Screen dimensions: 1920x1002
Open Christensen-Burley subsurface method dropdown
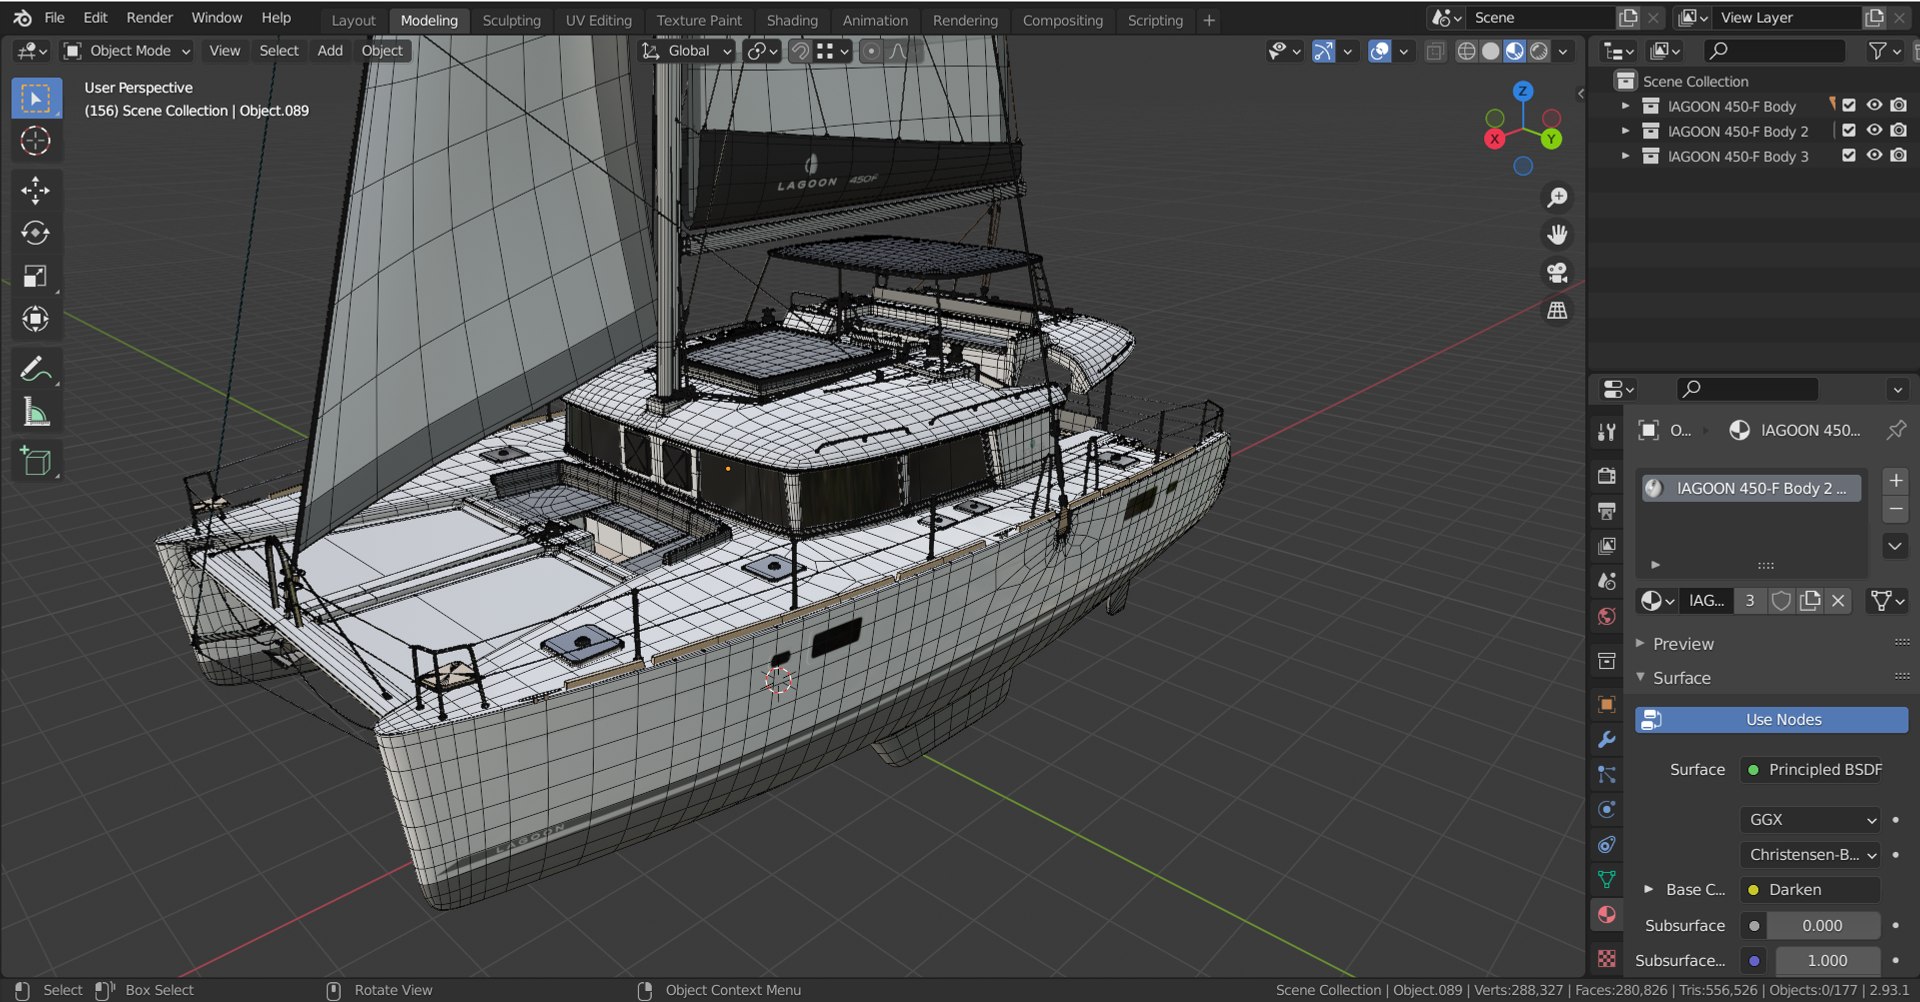tap(1810, 855)
